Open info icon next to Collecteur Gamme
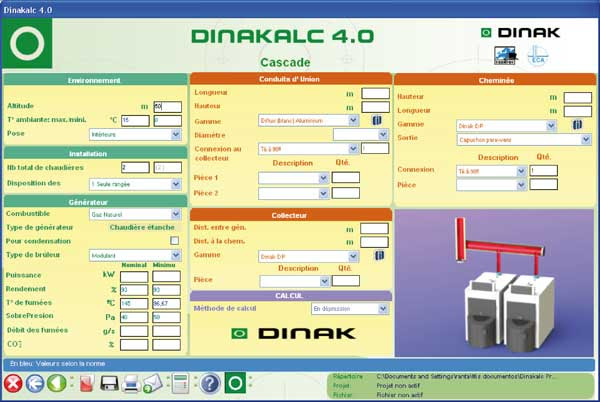Screen dimensions: 600x402 pos(379,256)
